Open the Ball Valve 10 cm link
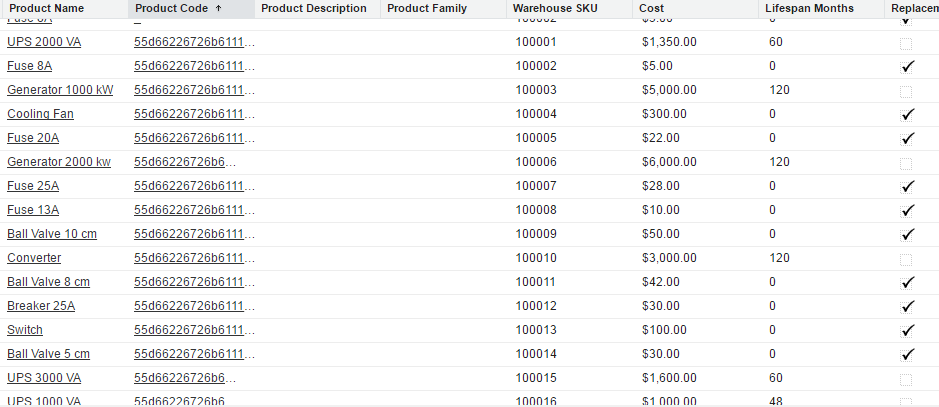The width and height of the screenshot is (939, 407). click(52, 234)
